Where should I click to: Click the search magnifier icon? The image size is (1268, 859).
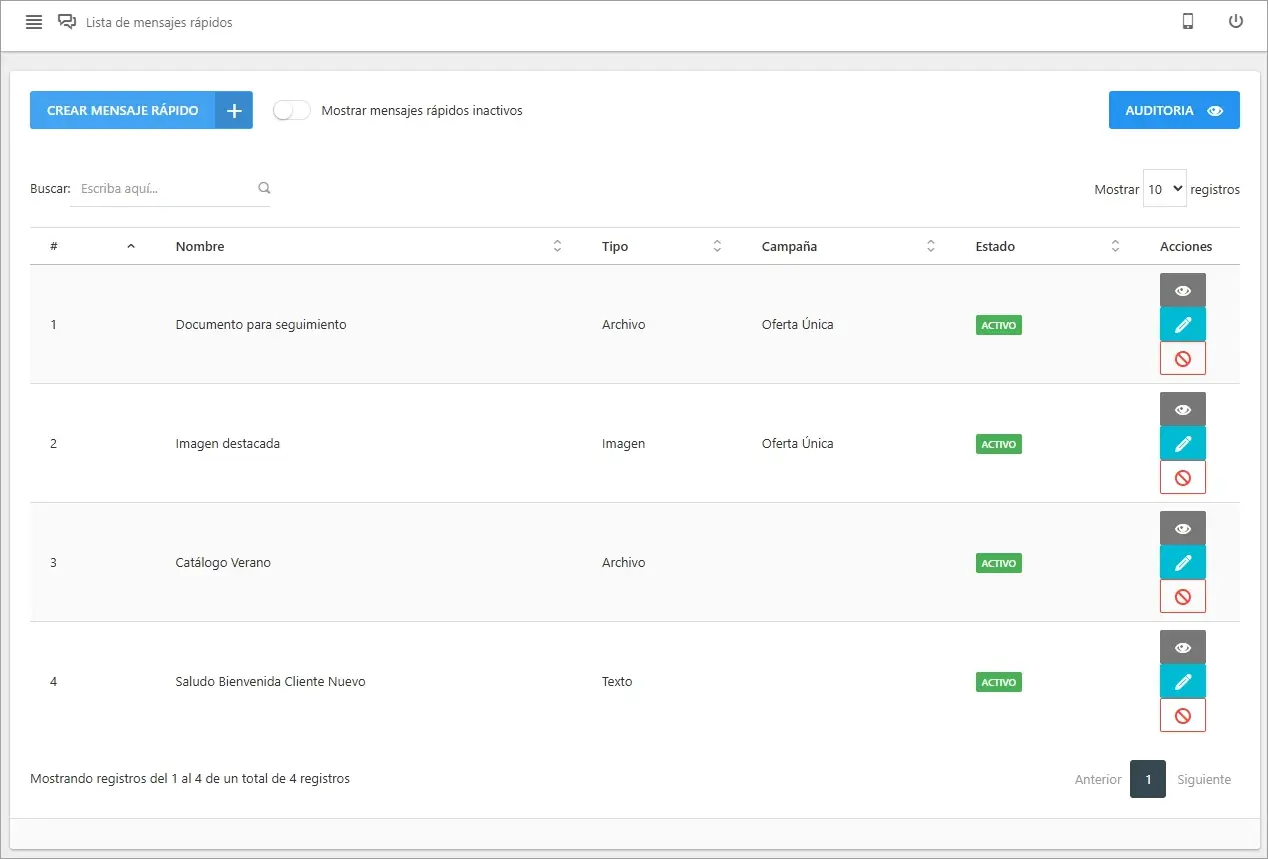click(x=264, y=188)
